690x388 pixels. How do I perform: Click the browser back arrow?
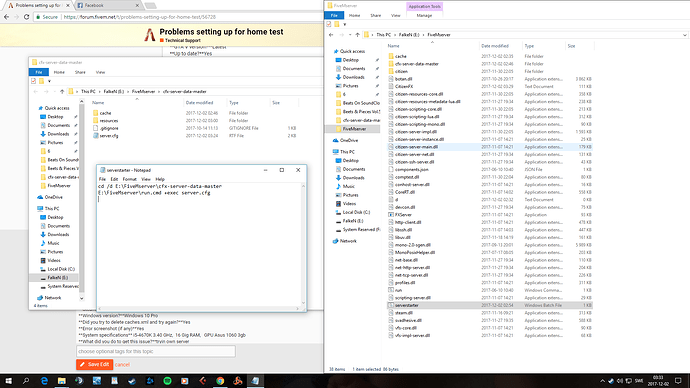(6, 17)
